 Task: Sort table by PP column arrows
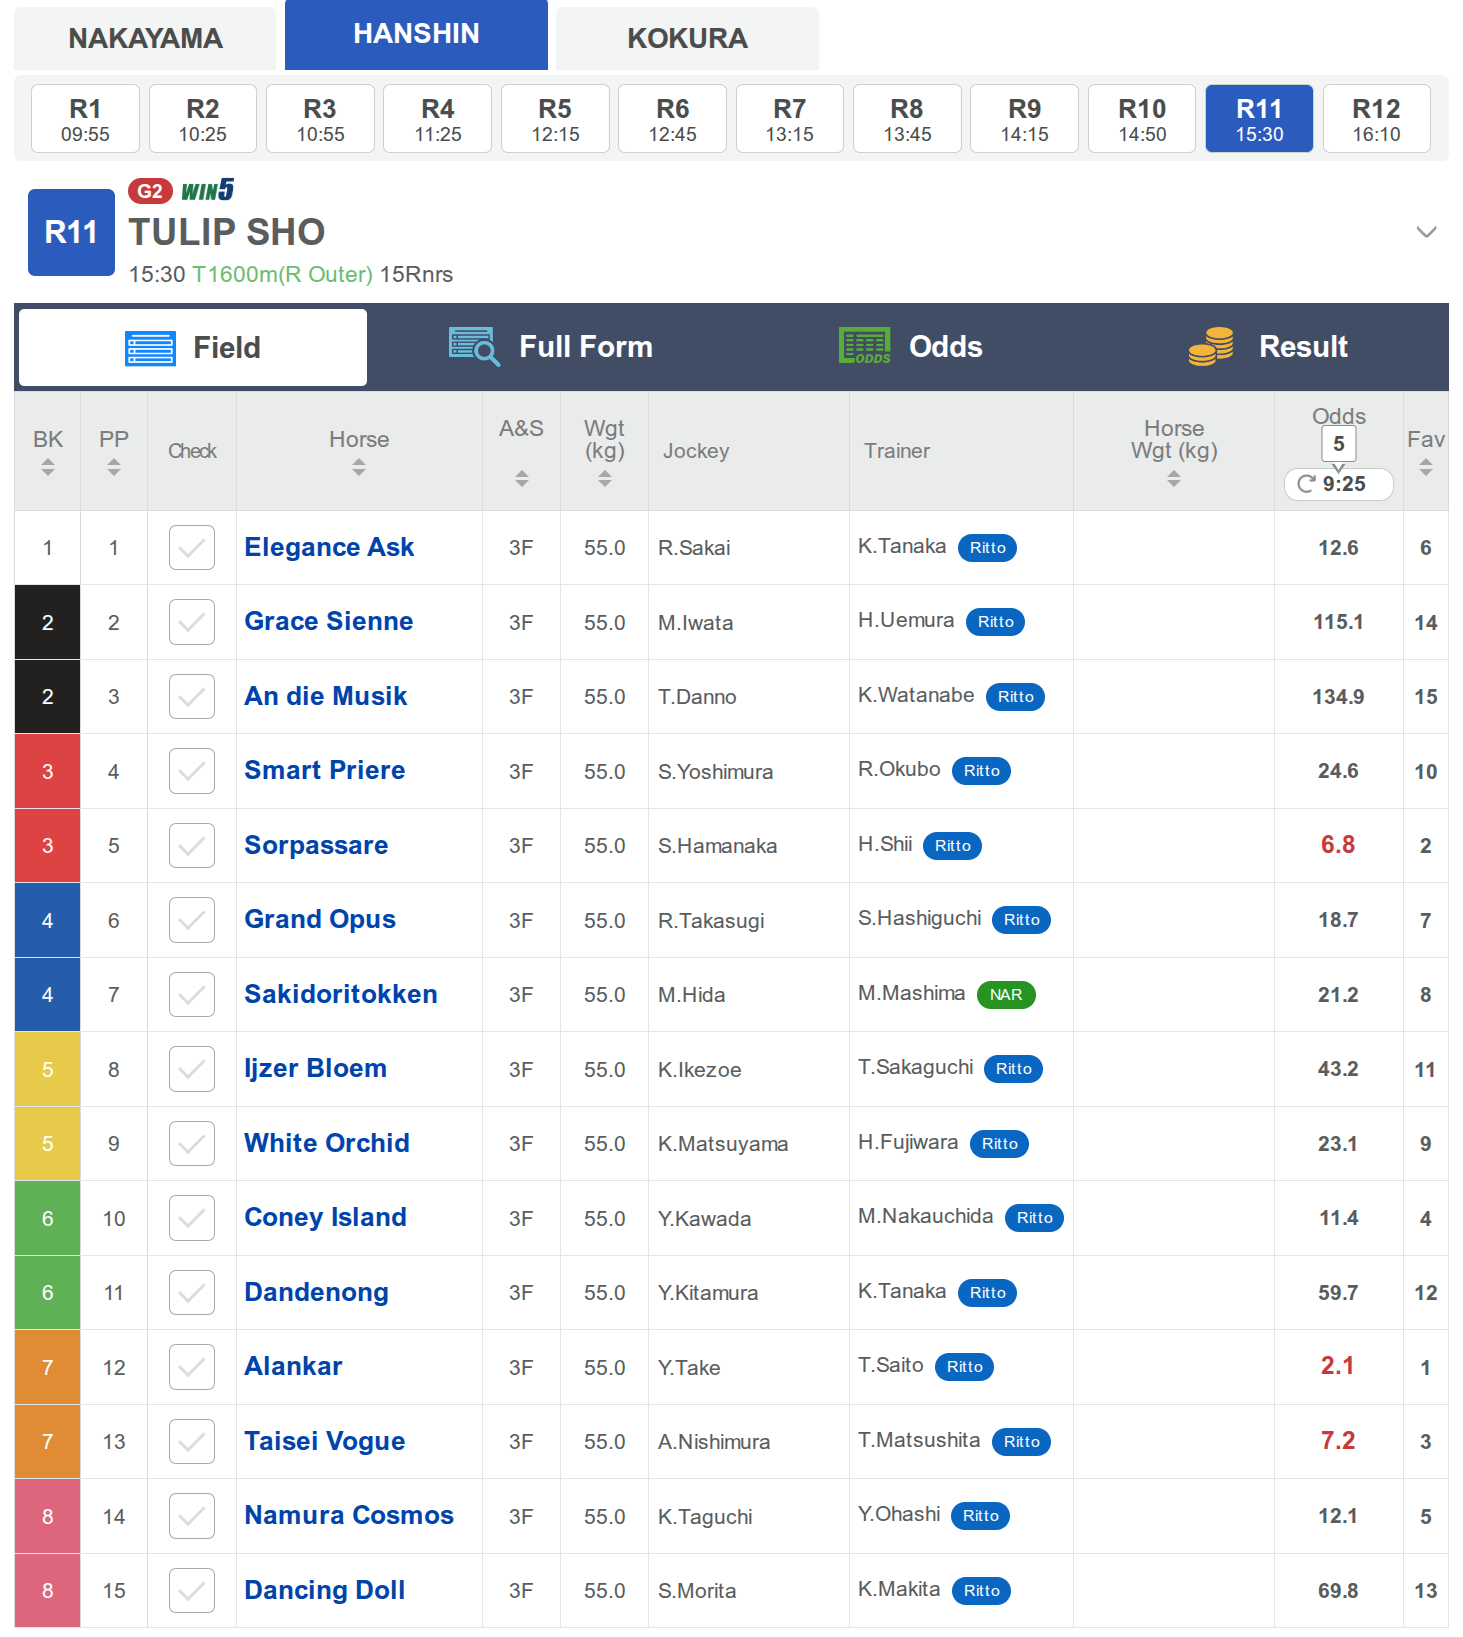[114, 467]
